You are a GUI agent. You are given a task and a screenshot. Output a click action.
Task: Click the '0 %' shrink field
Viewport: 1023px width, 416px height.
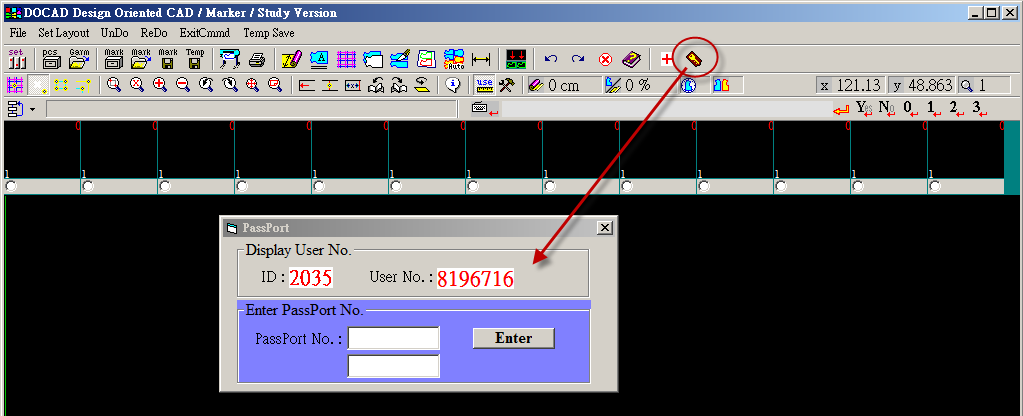click(640, 85)
